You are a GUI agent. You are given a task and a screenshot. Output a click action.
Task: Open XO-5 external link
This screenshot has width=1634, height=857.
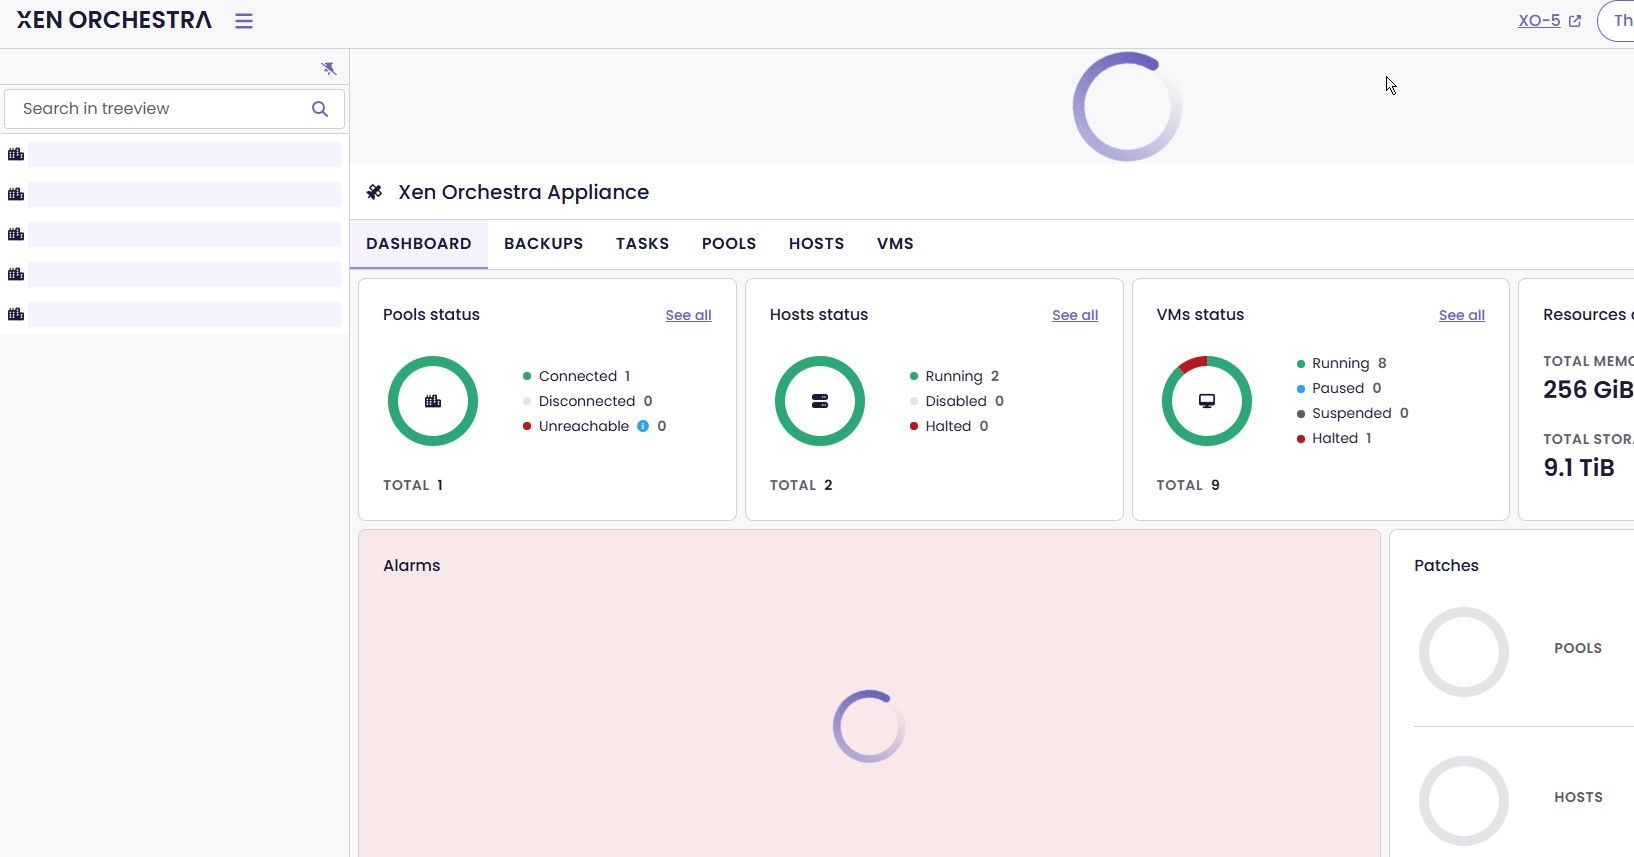click(1548, 21)
